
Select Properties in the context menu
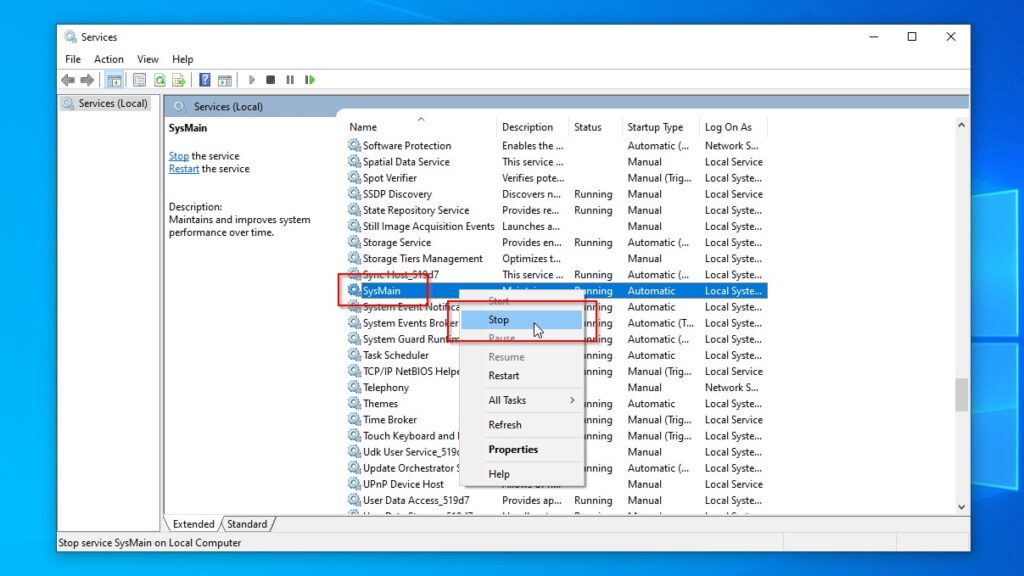point(511,449)
